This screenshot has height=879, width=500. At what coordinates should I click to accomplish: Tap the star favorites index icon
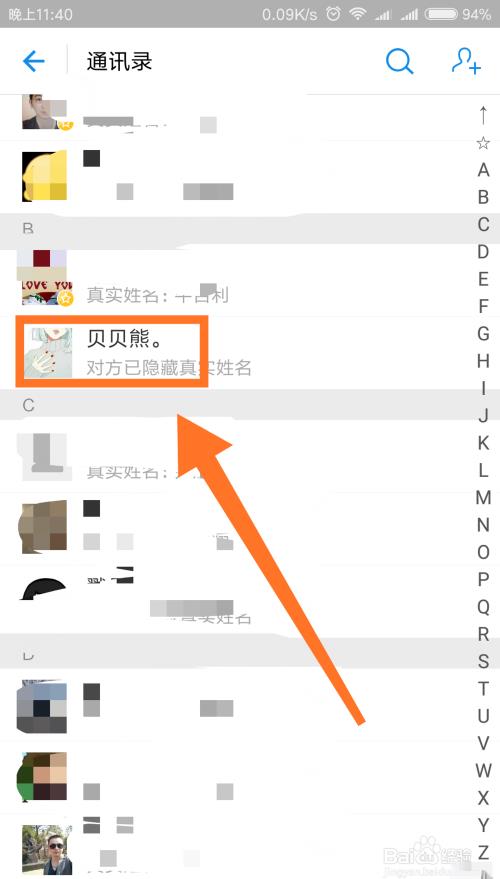coord(483,143)
